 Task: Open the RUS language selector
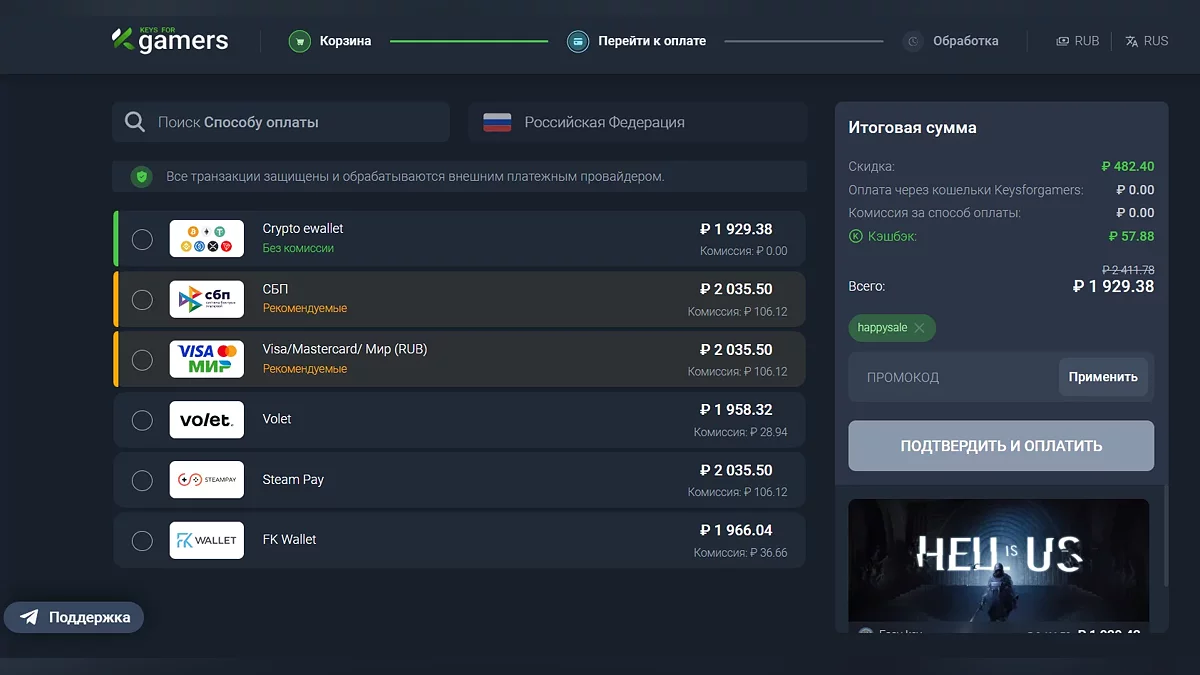pos(1146,41)
